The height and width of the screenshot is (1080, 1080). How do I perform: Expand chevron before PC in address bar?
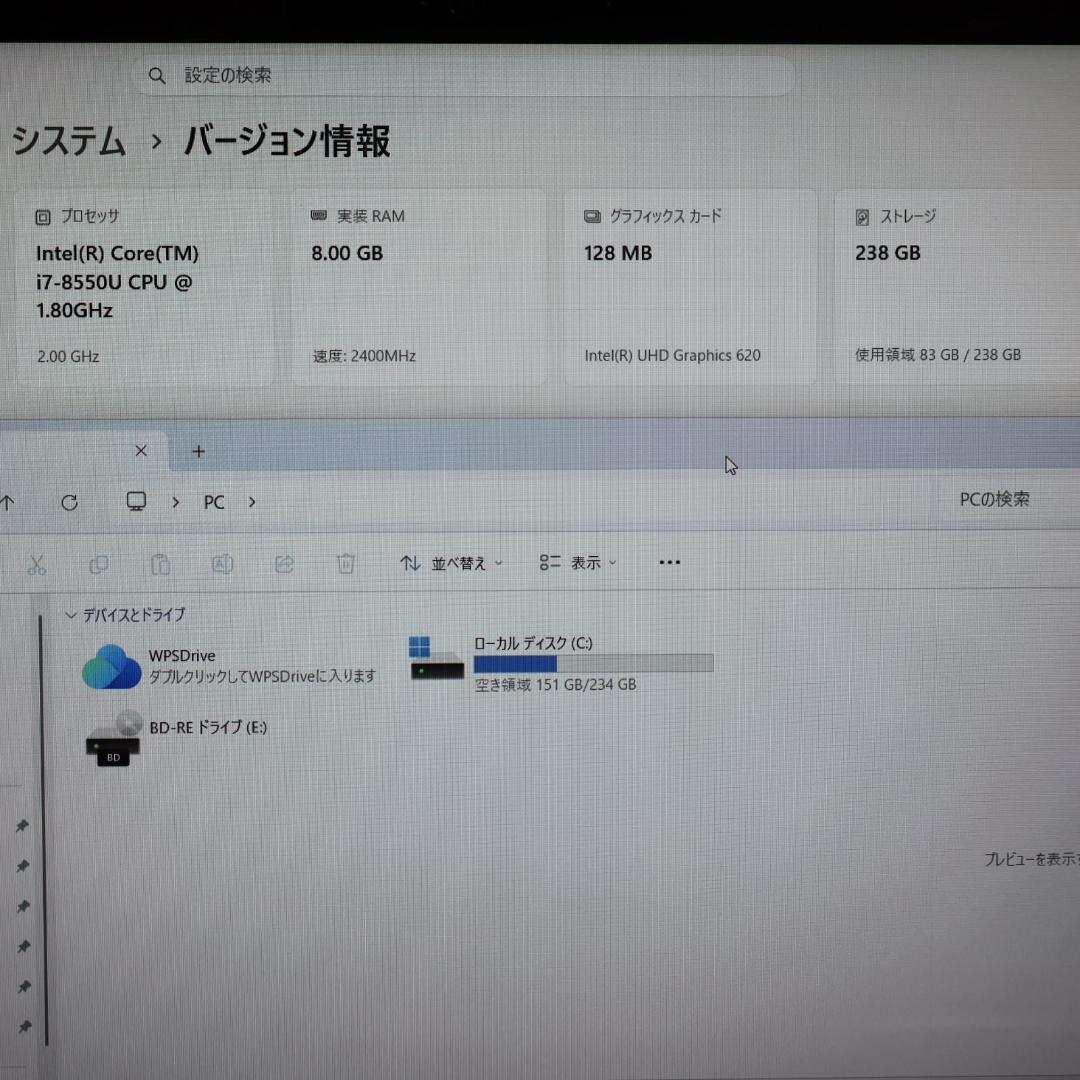coord(176,503)
